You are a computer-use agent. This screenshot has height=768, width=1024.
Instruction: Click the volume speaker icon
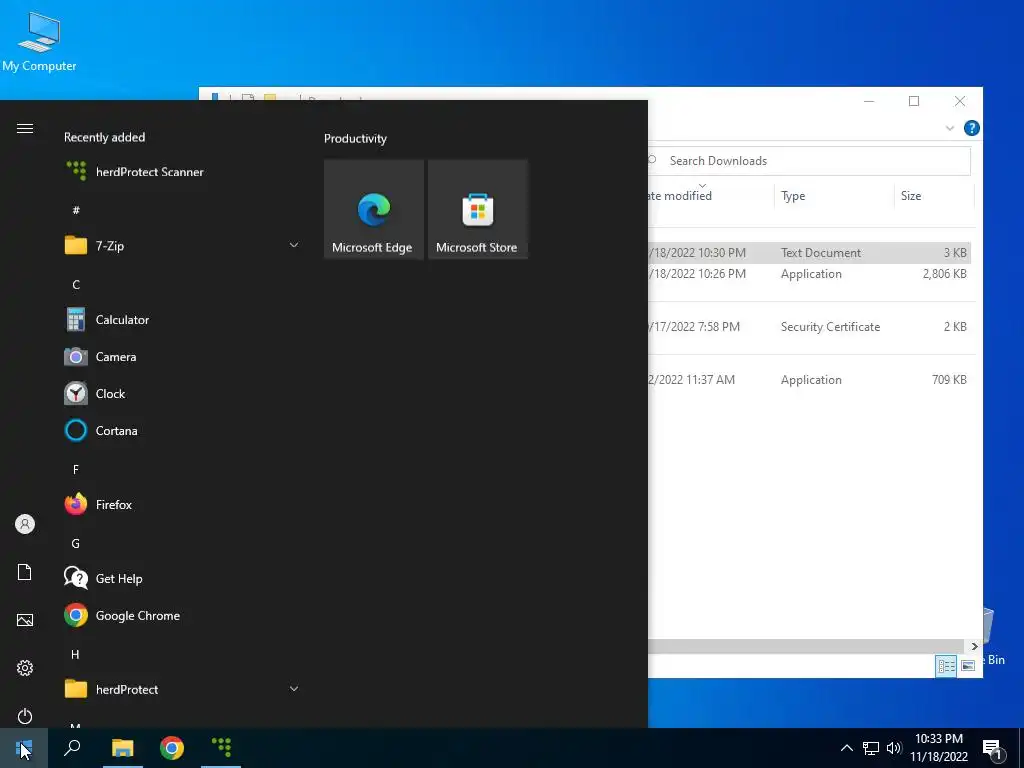(x=894, y=748)
